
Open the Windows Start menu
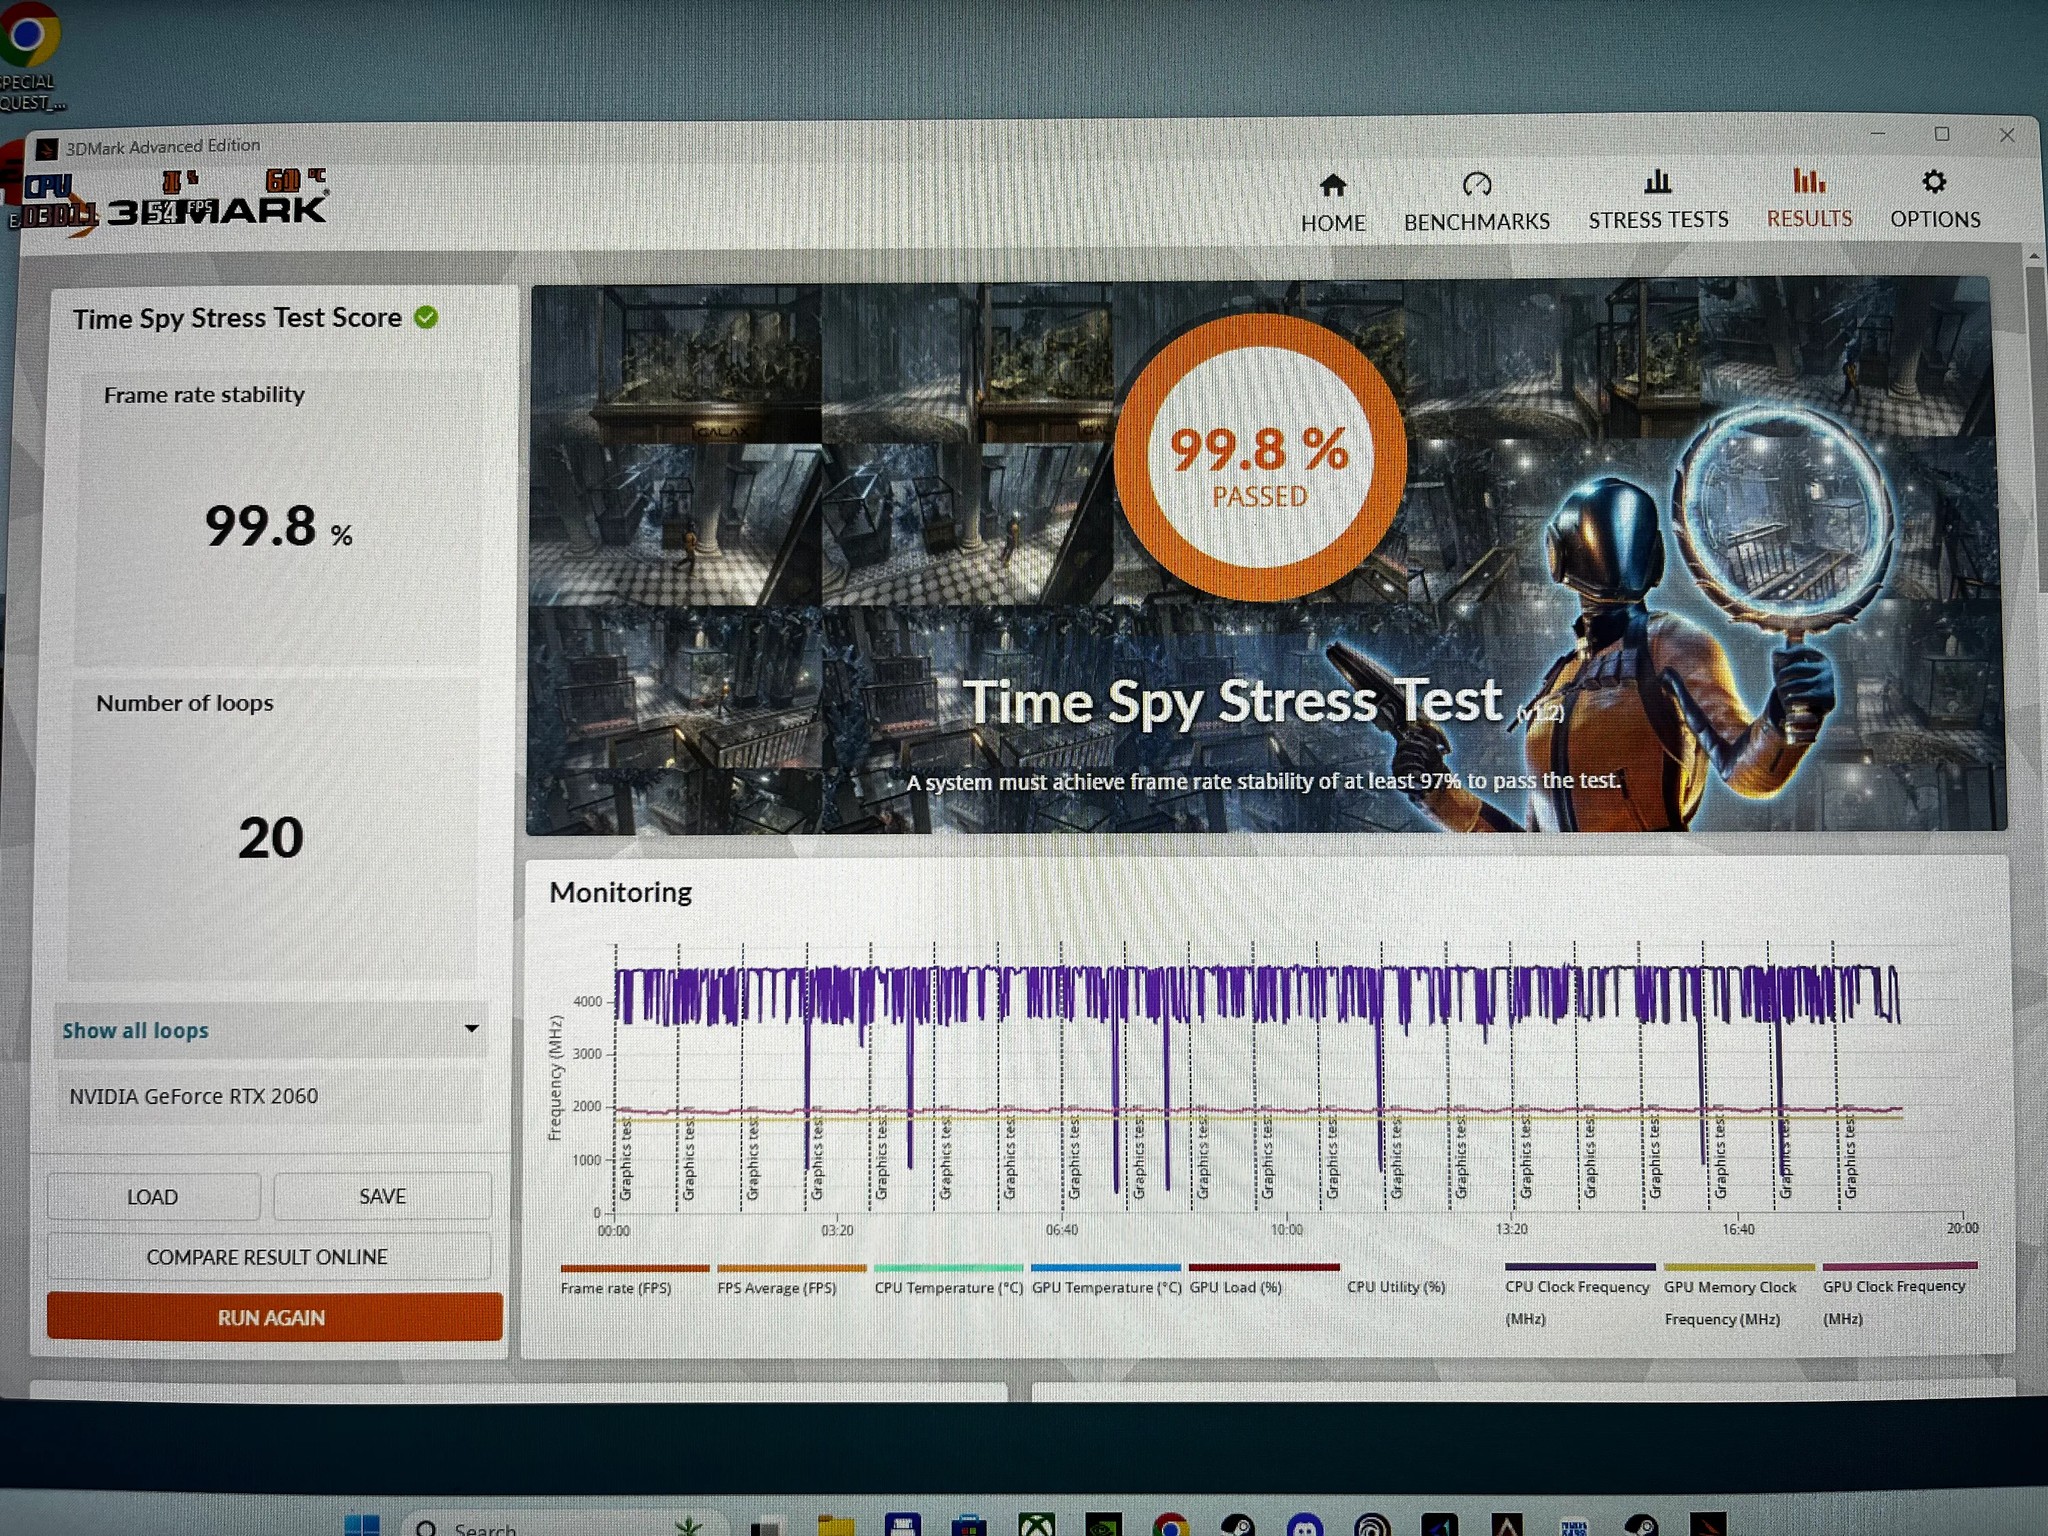(362, 1524)
